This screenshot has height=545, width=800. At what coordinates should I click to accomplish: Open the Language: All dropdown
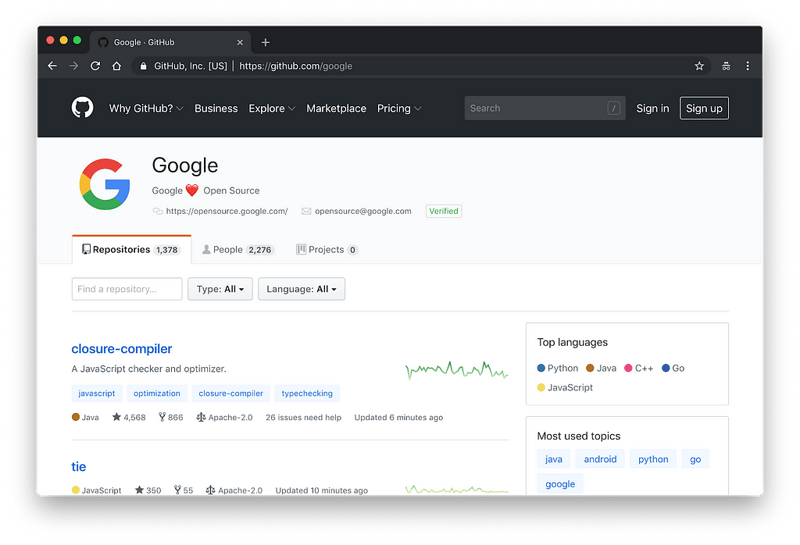click(x=301, y=289)
